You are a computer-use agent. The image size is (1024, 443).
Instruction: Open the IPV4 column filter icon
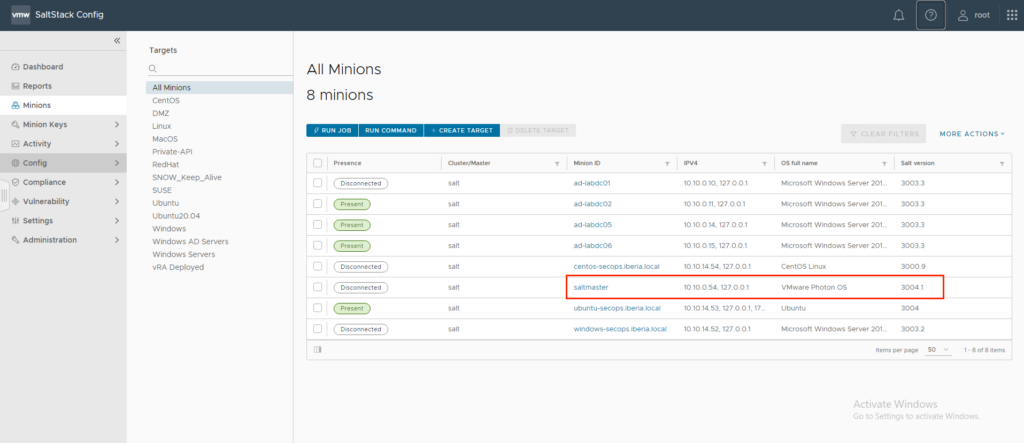[x=764, y=163]
